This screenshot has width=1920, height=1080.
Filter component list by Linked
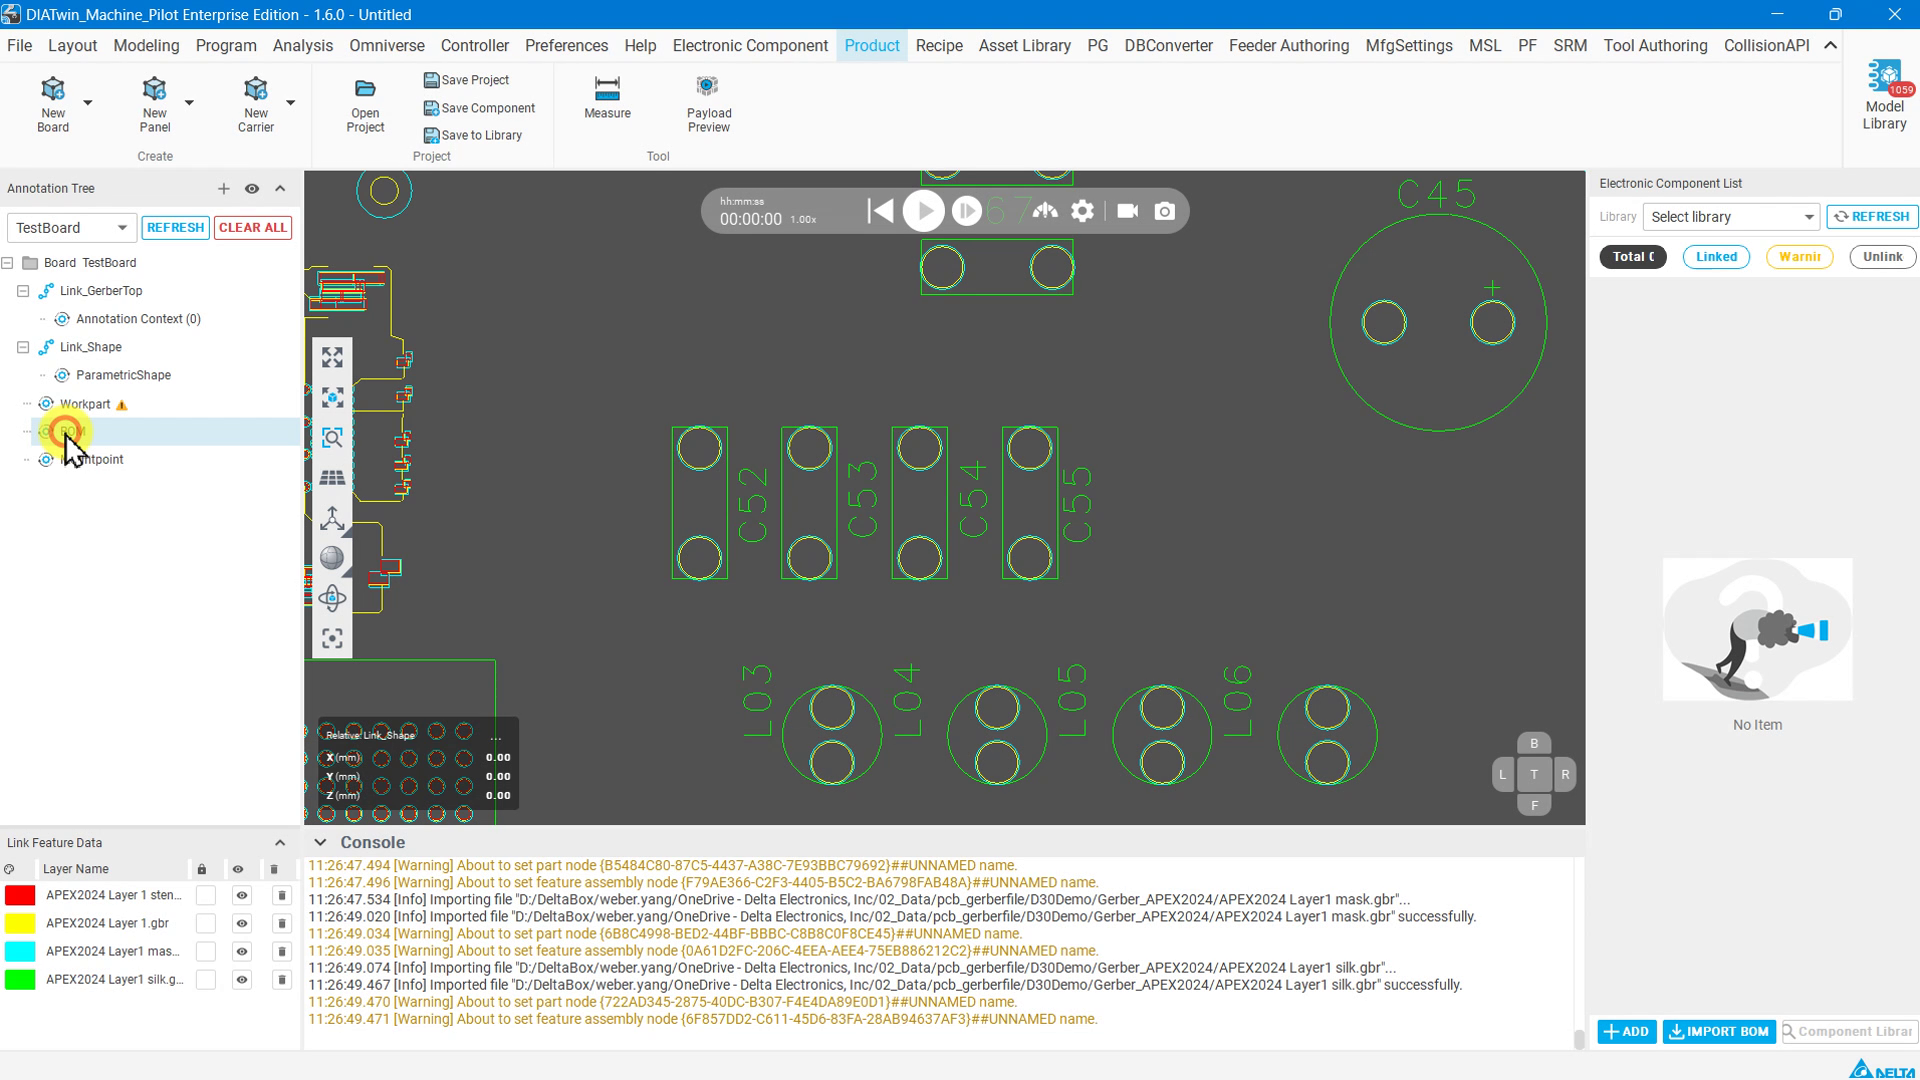click(x=1716, y=257)
